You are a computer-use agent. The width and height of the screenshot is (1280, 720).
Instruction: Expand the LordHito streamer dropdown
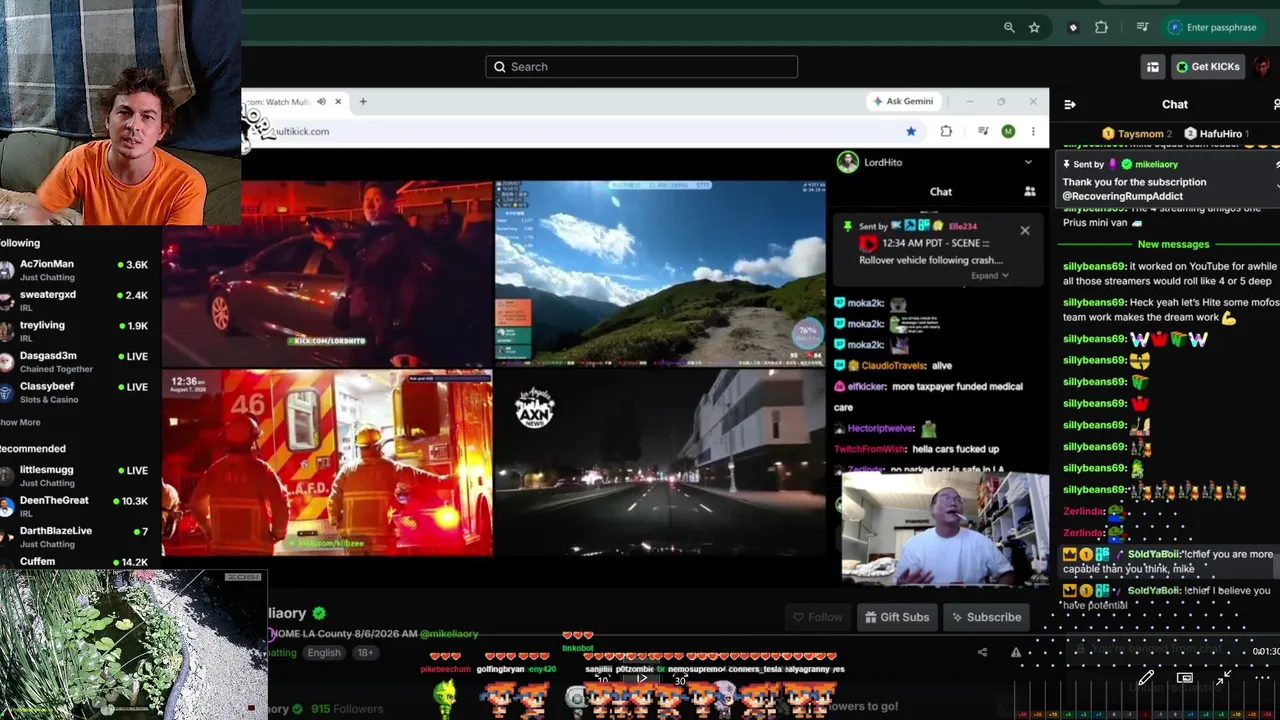1028,162
